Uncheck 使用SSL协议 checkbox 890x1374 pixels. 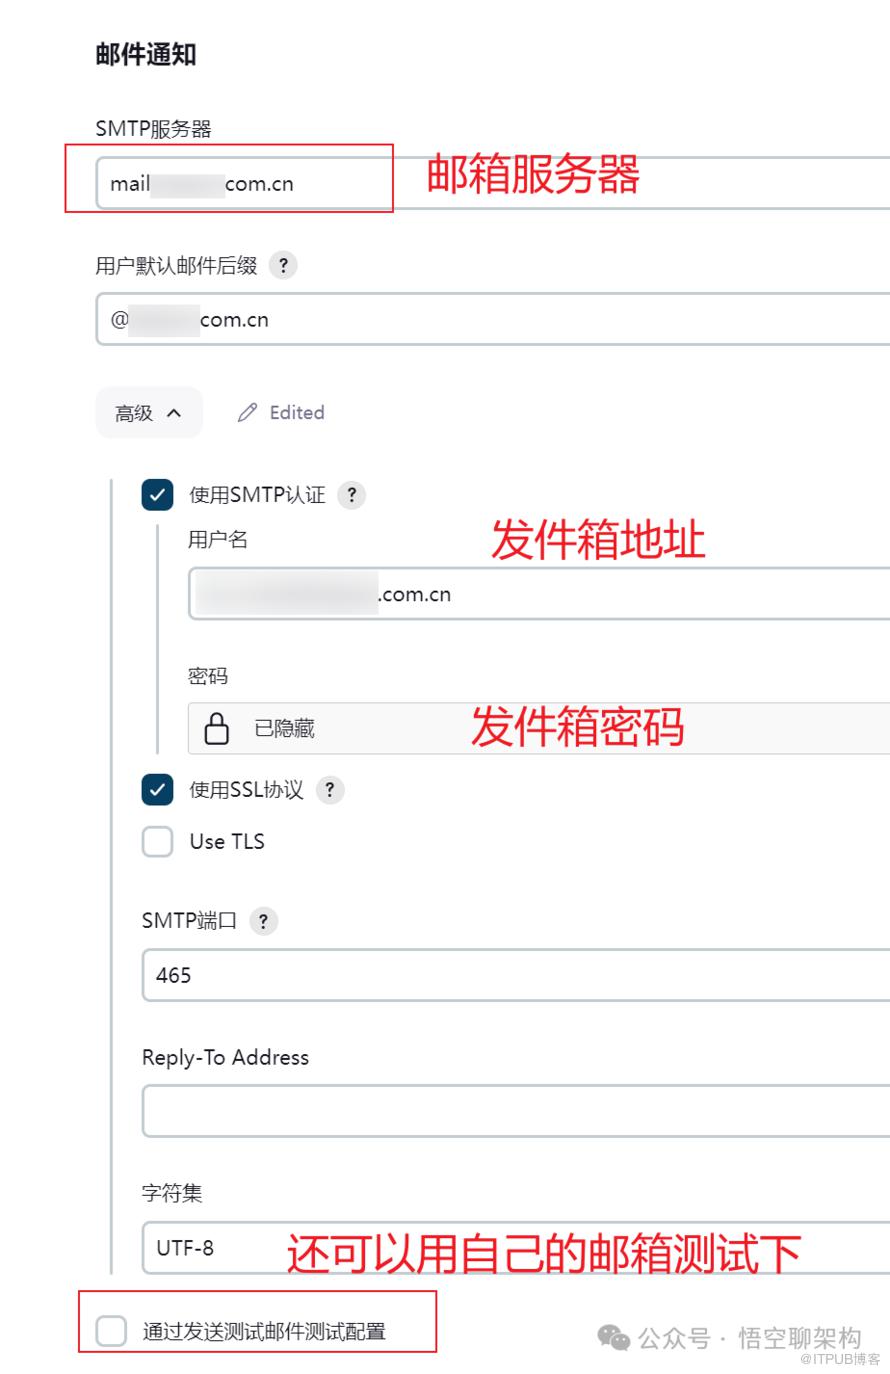pos(158,790)
